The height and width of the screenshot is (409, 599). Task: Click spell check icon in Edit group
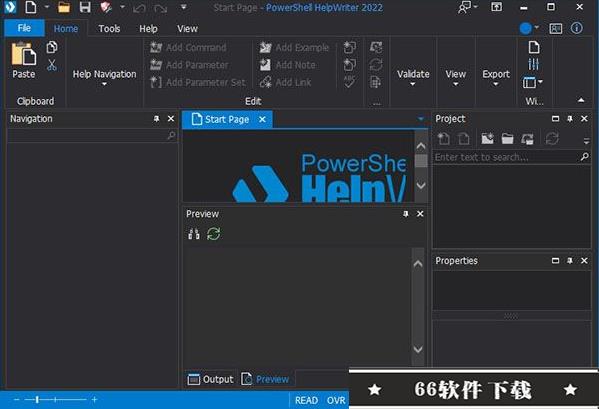(350, 82)
